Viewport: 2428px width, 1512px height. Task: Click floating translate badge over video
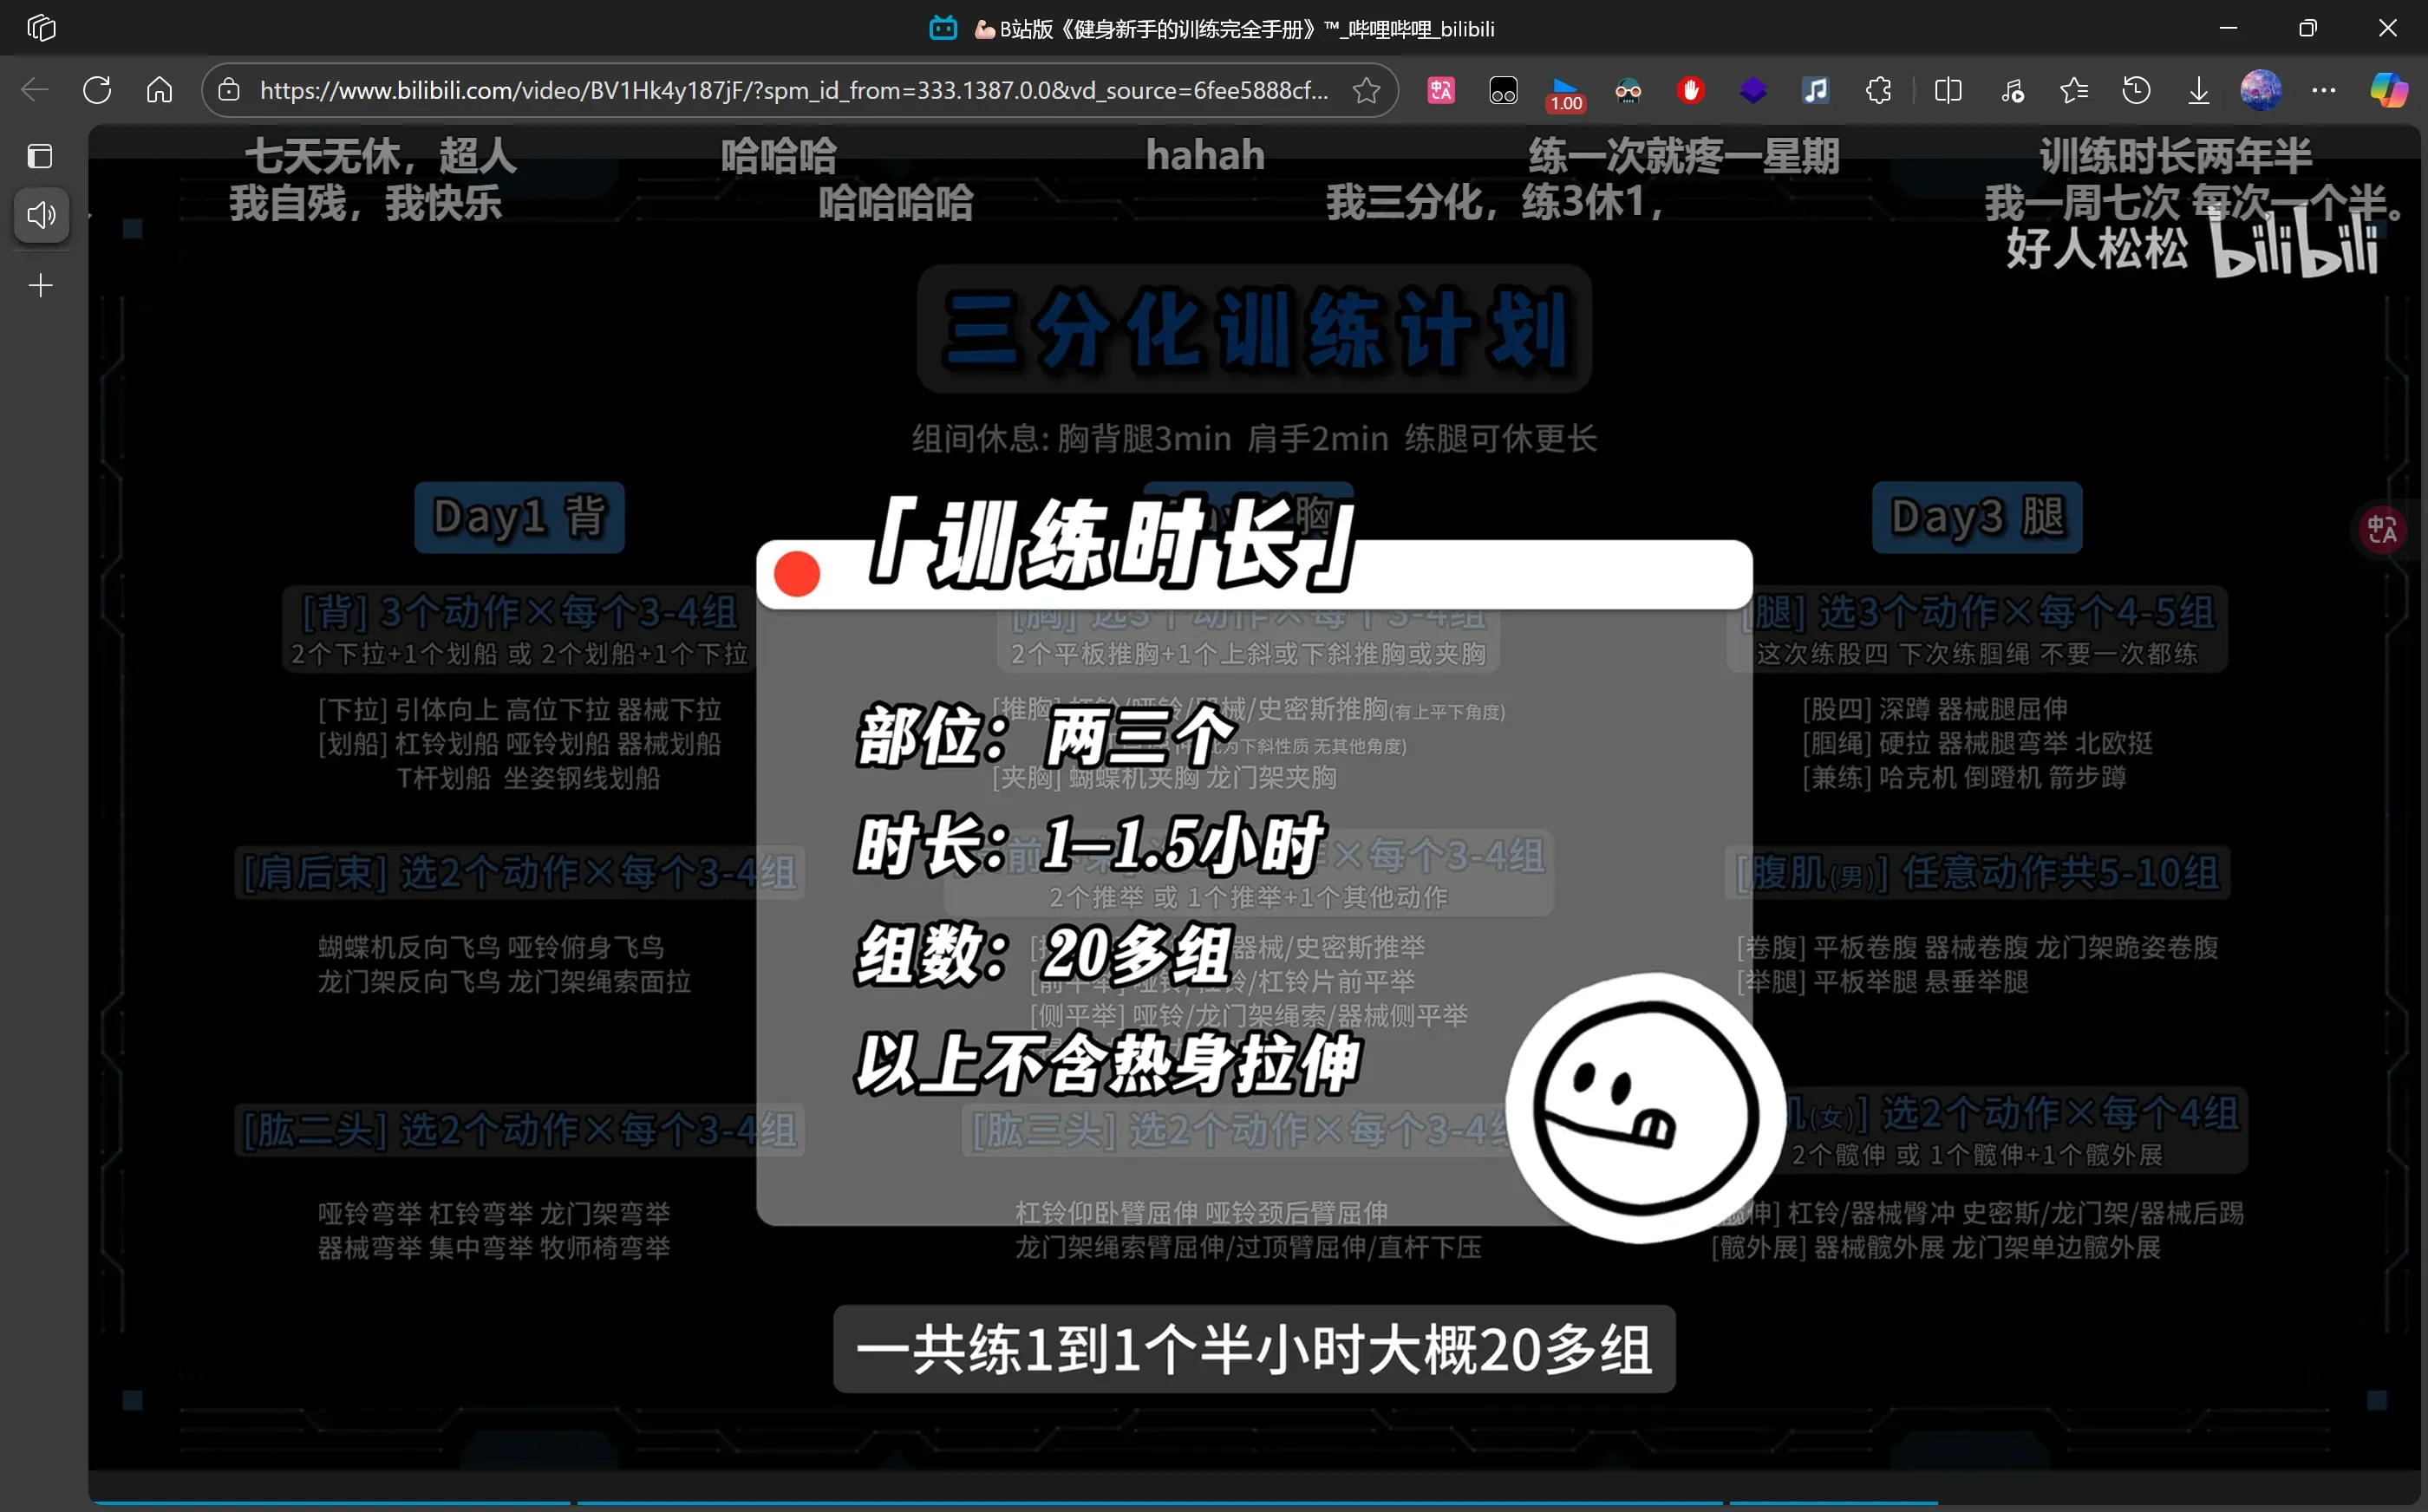coord(2382,529)
